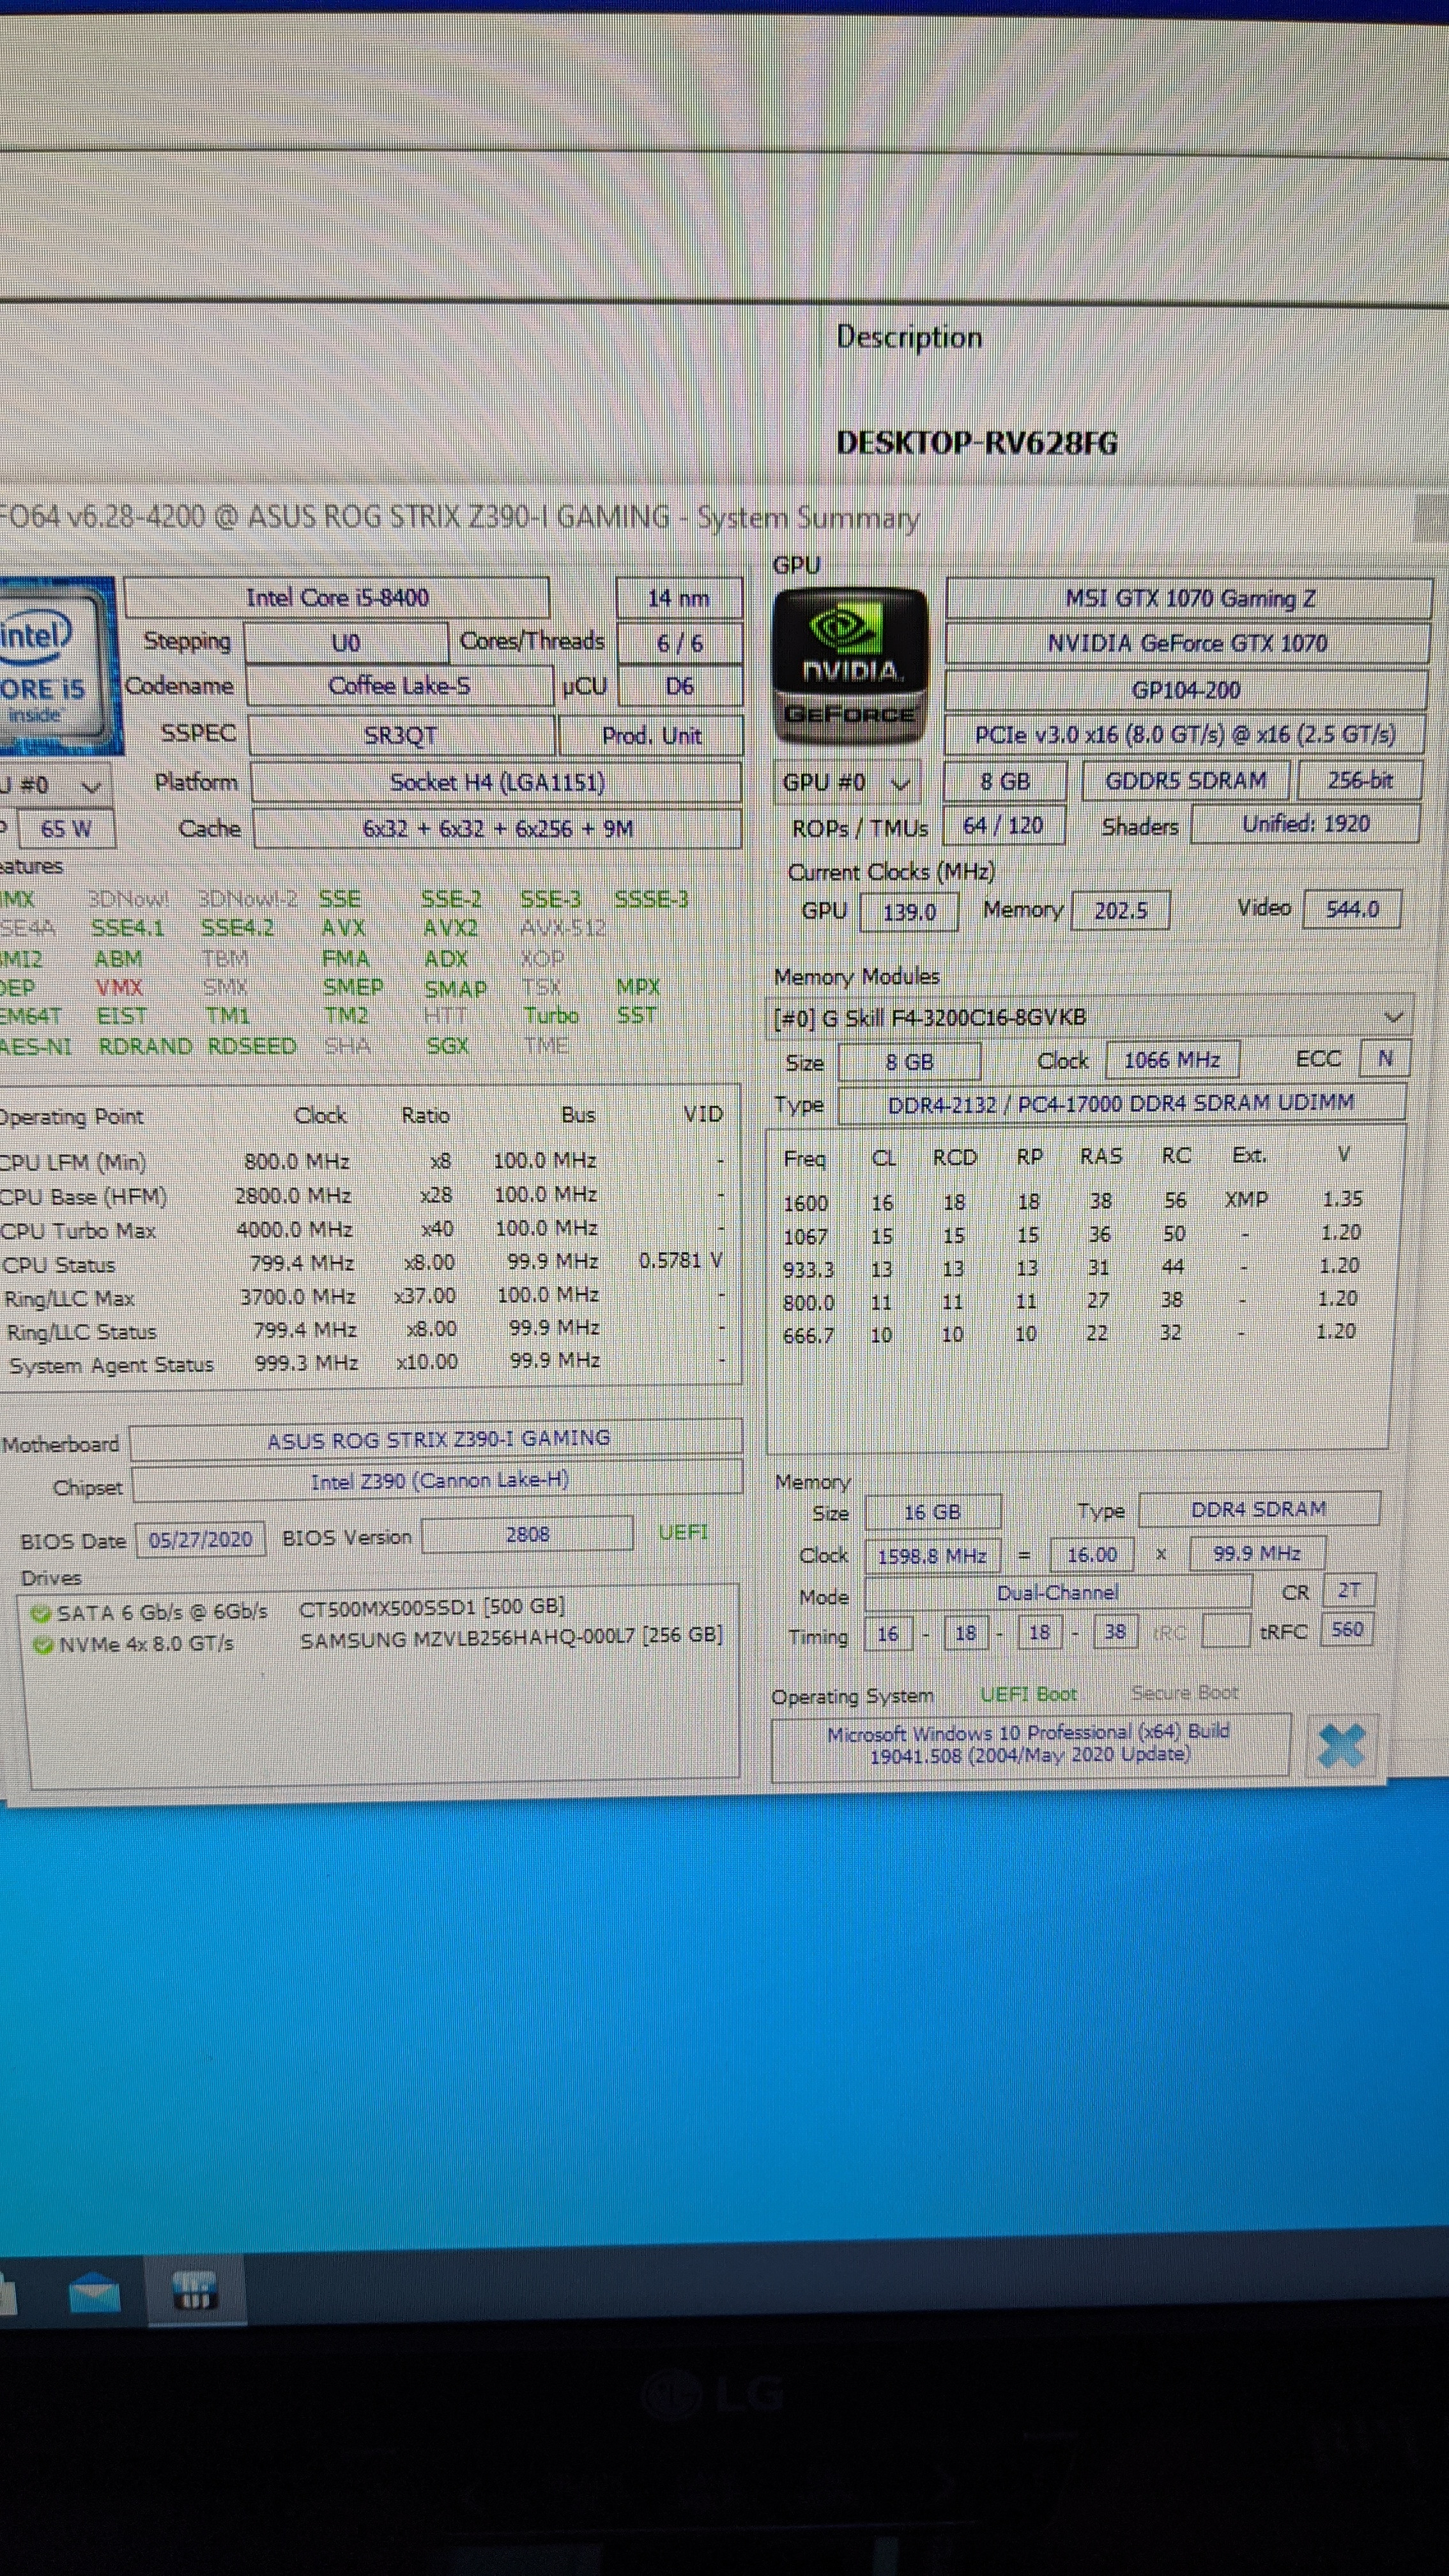Screen dimensions: 1449x2576
Task: Click the ASUS ROG STRIX Z390-I GAMING motherboard field
Action: (437, 1439)
